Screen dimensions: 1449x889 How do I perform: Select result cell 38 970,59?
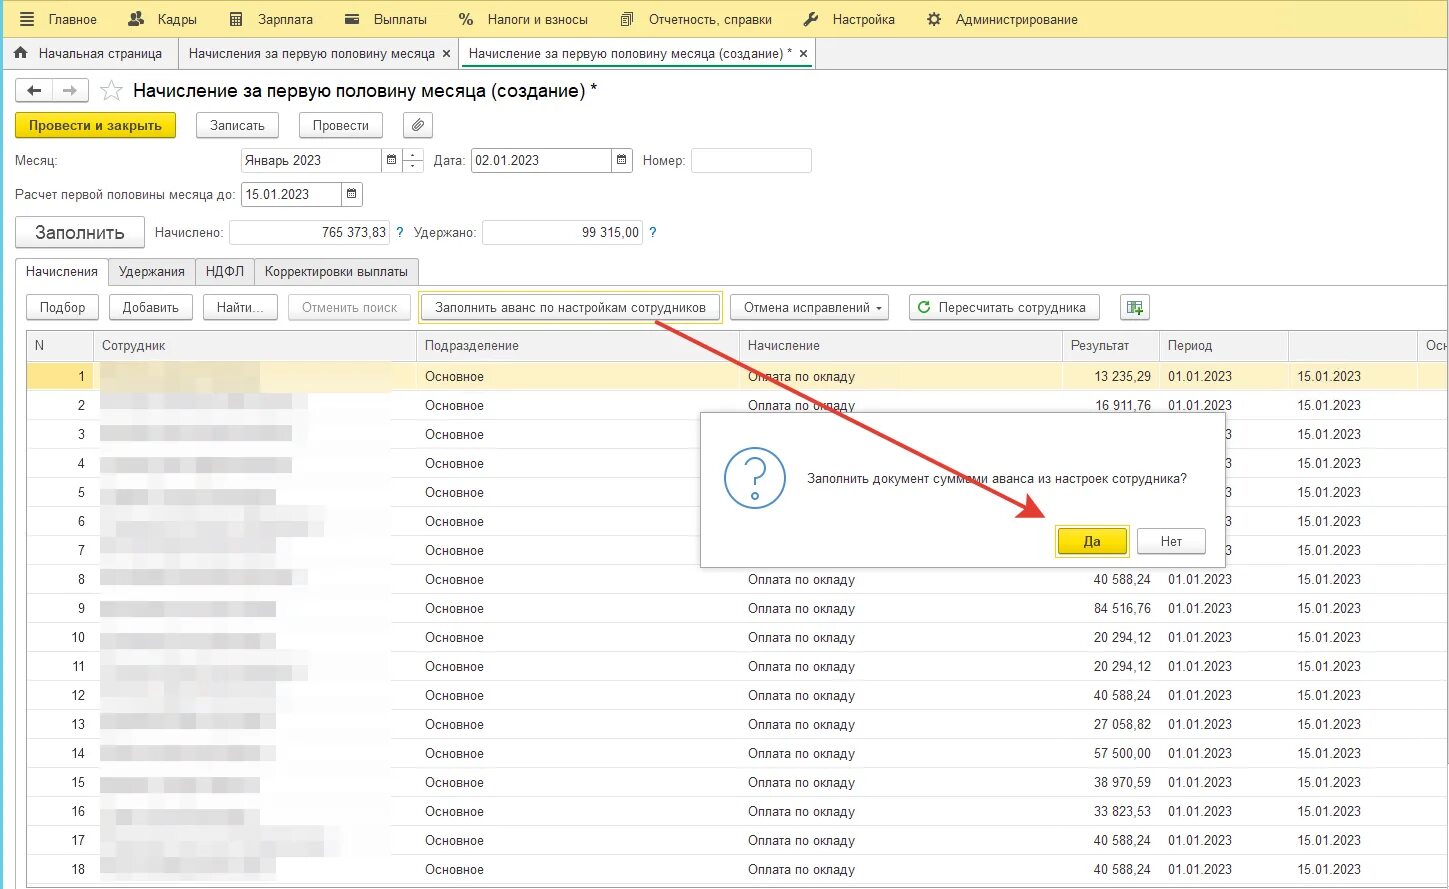[x=1110, y=782]
